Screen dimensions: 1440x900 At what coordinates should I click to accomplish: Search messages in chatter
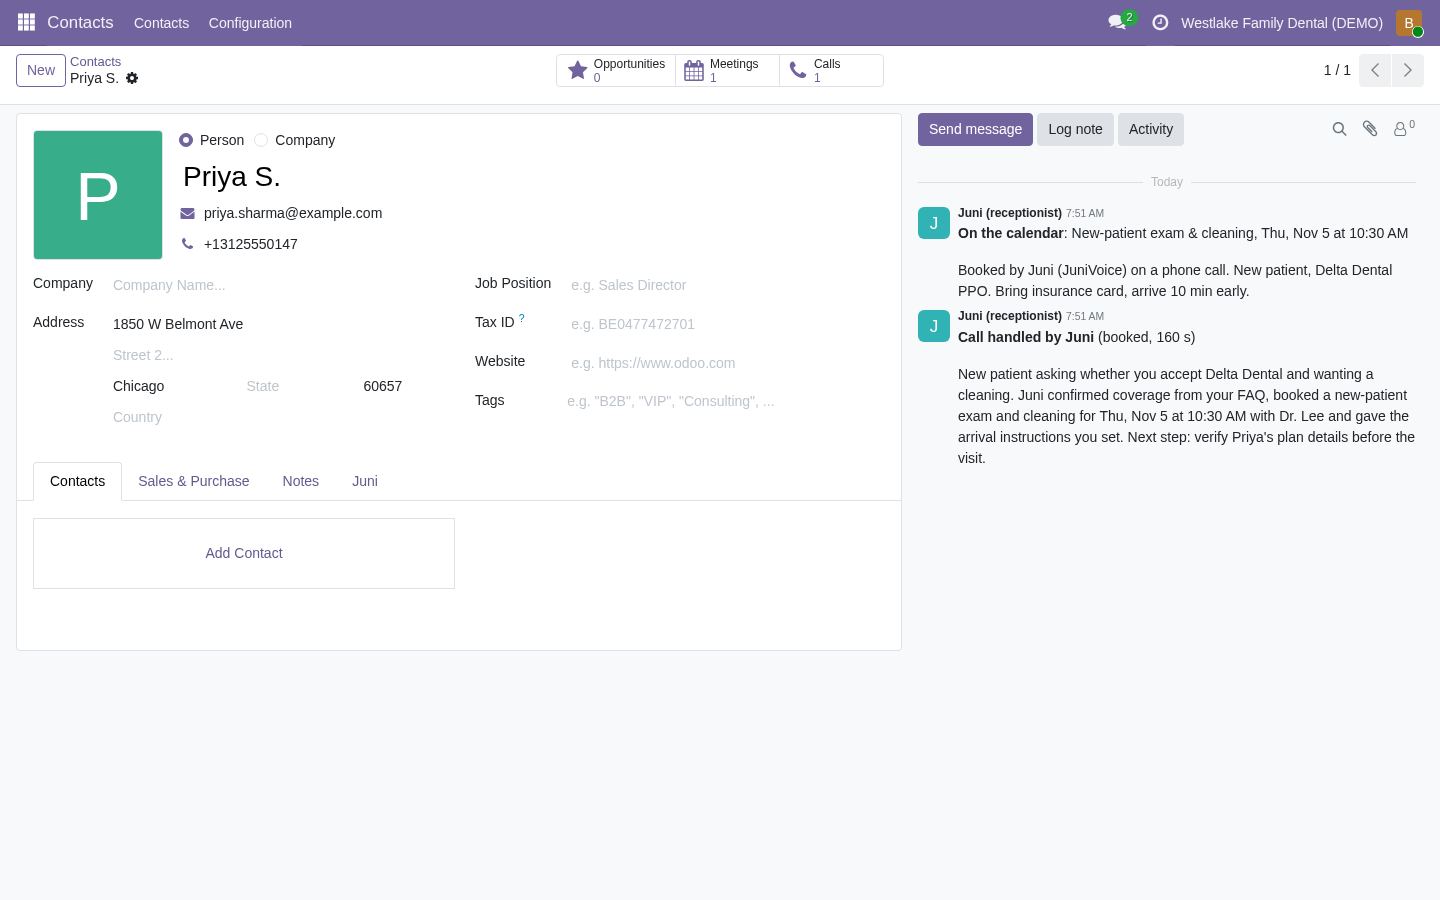1339,129
